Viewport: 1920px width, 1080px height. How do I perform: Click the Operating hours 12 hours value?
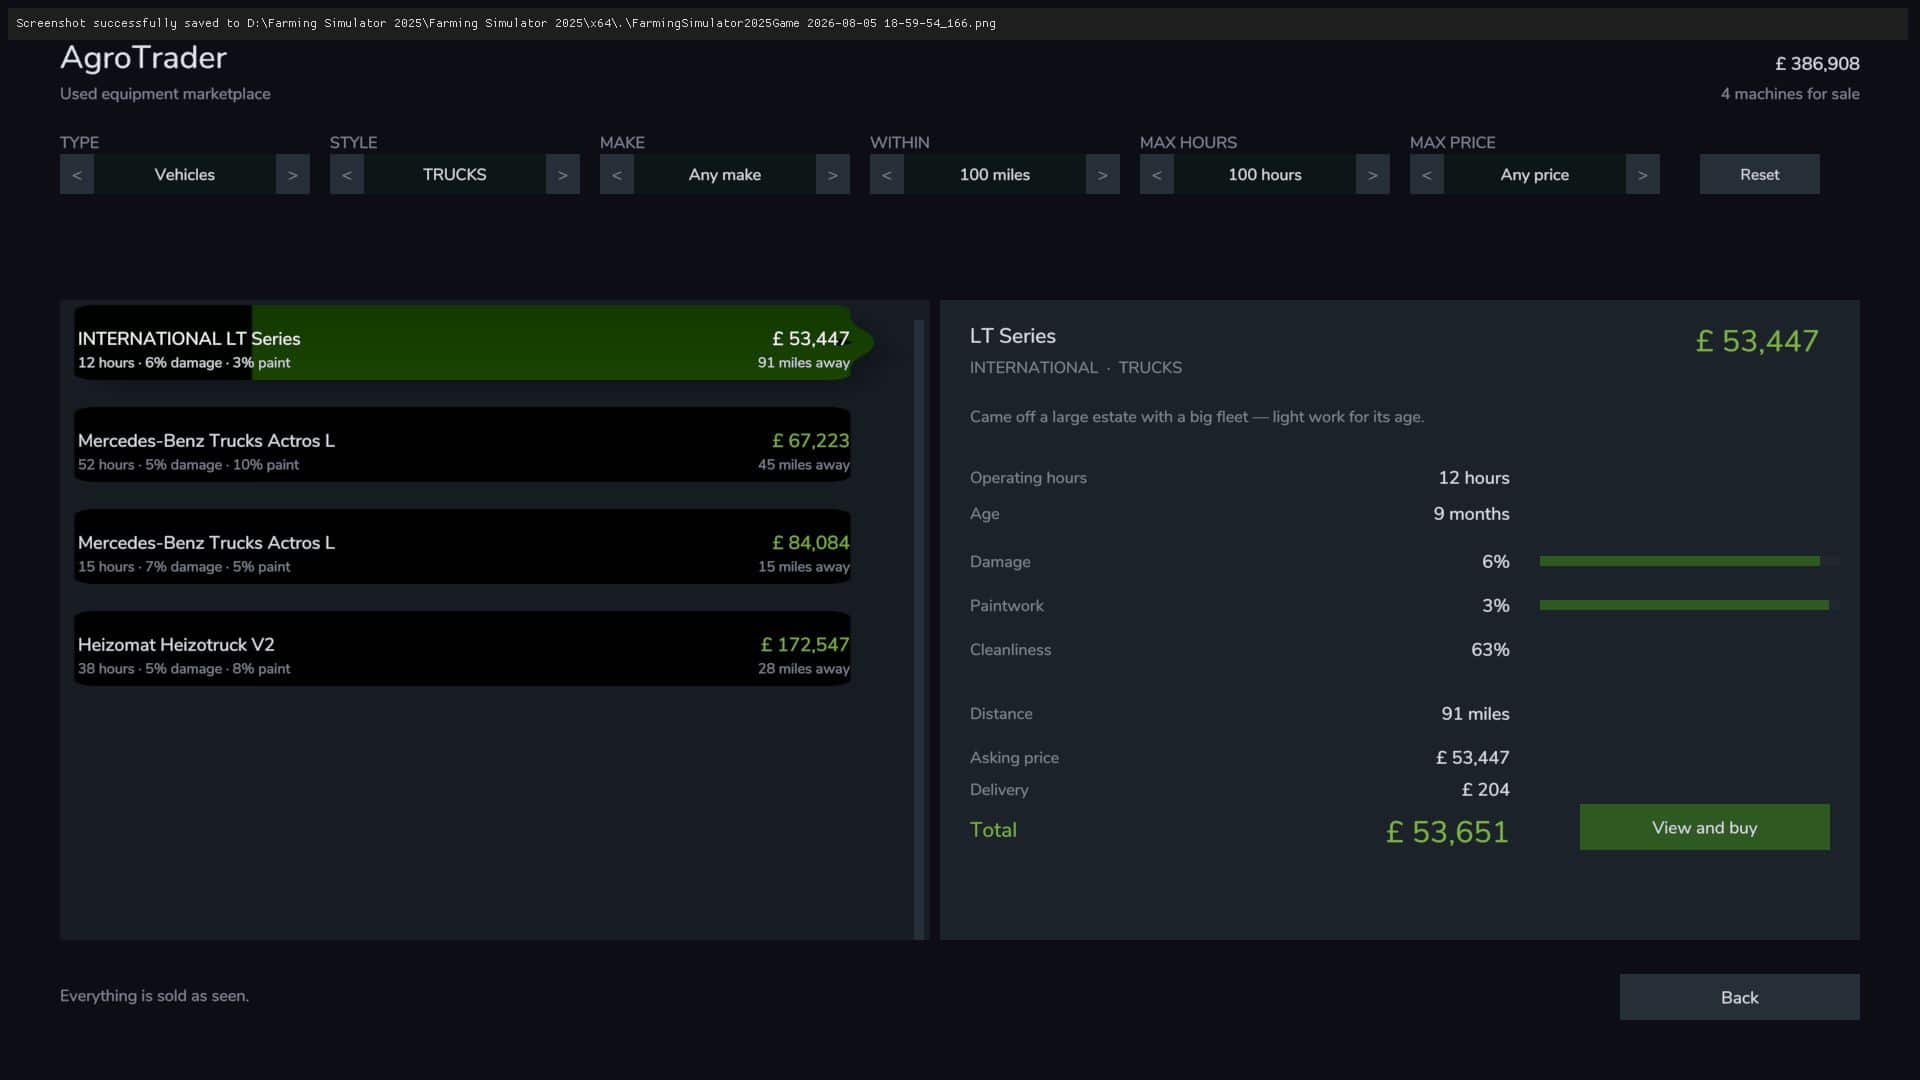[1474, 478]
